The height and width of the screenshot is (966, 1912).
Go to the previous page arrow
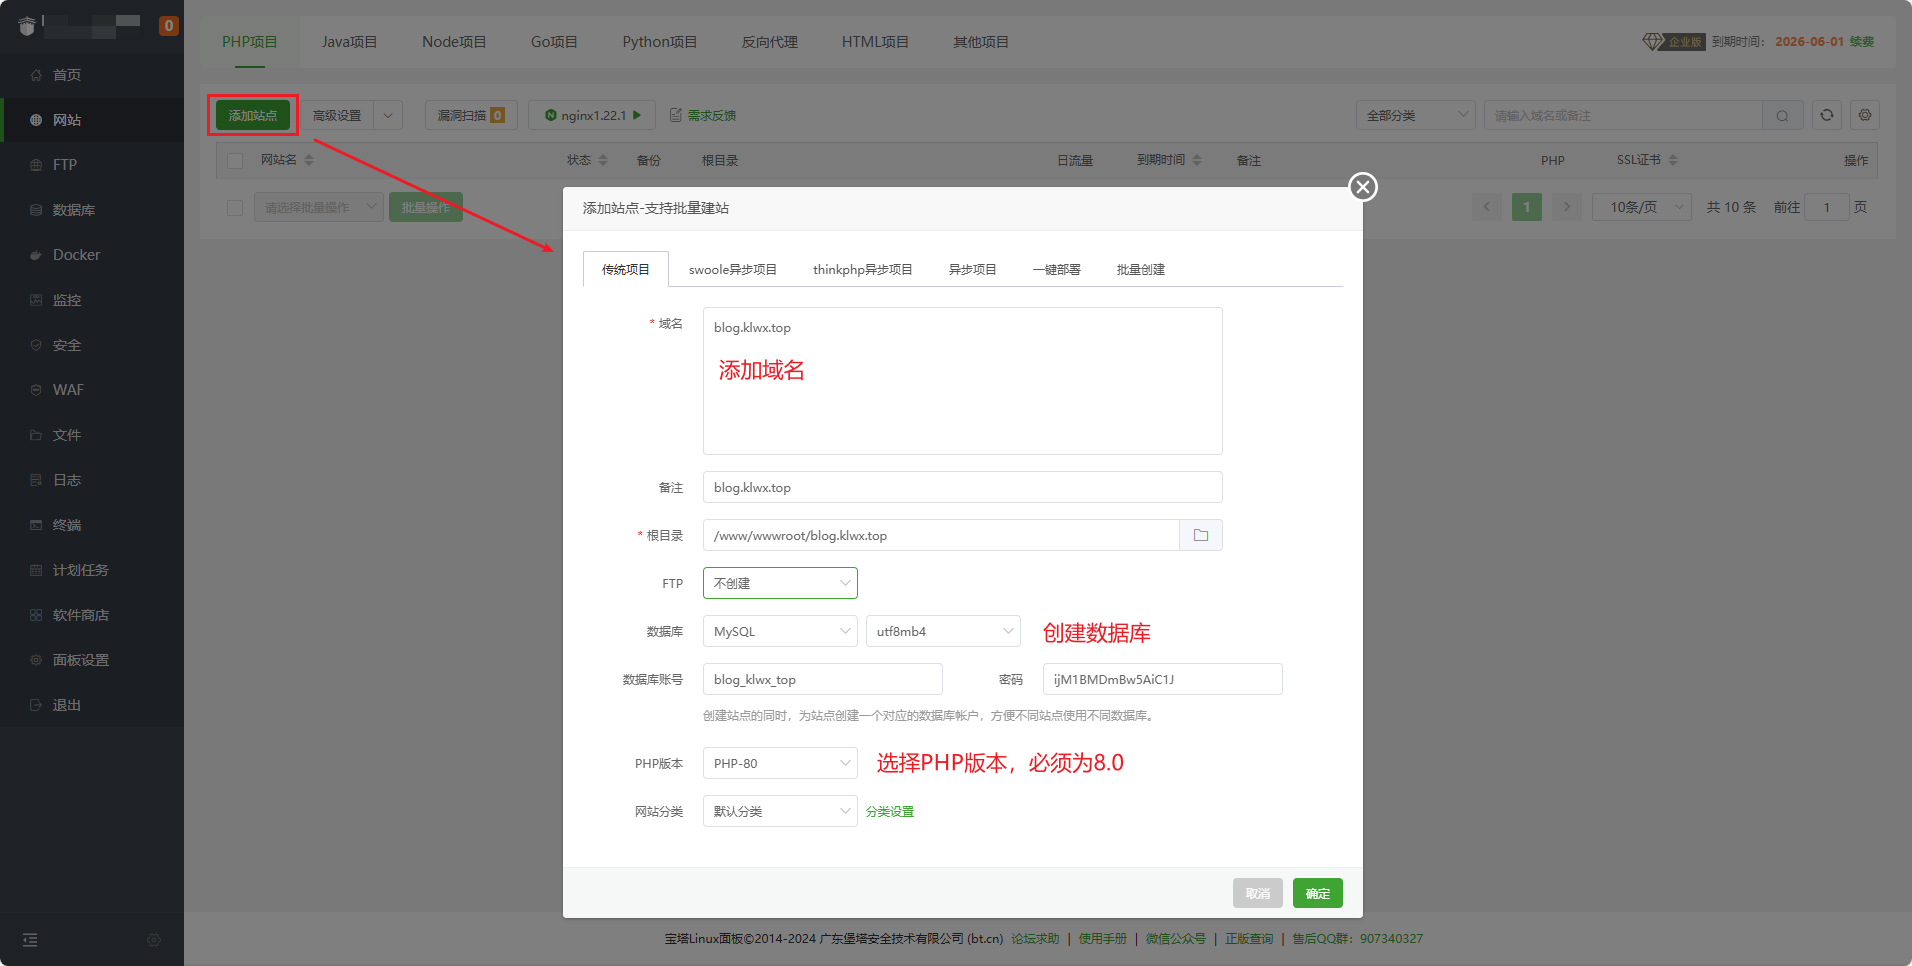pos(1487,207)
